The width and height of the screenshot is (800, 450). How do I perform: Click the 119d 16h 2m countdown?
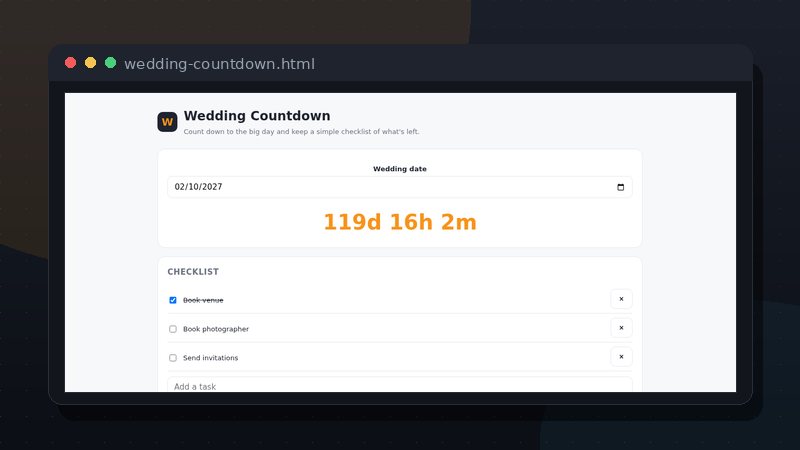399,222
